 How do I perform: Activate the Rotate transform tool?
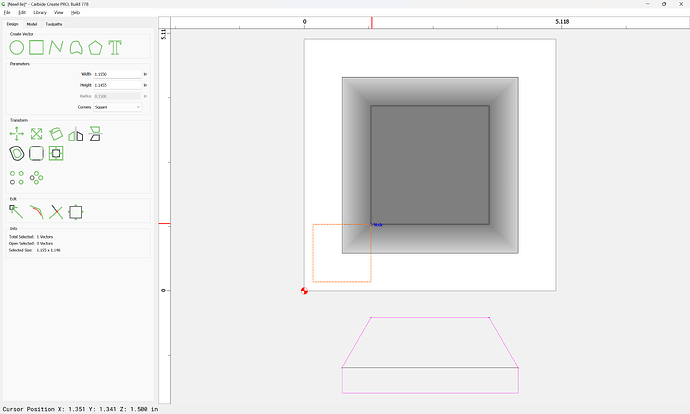[x=56, y=134]
